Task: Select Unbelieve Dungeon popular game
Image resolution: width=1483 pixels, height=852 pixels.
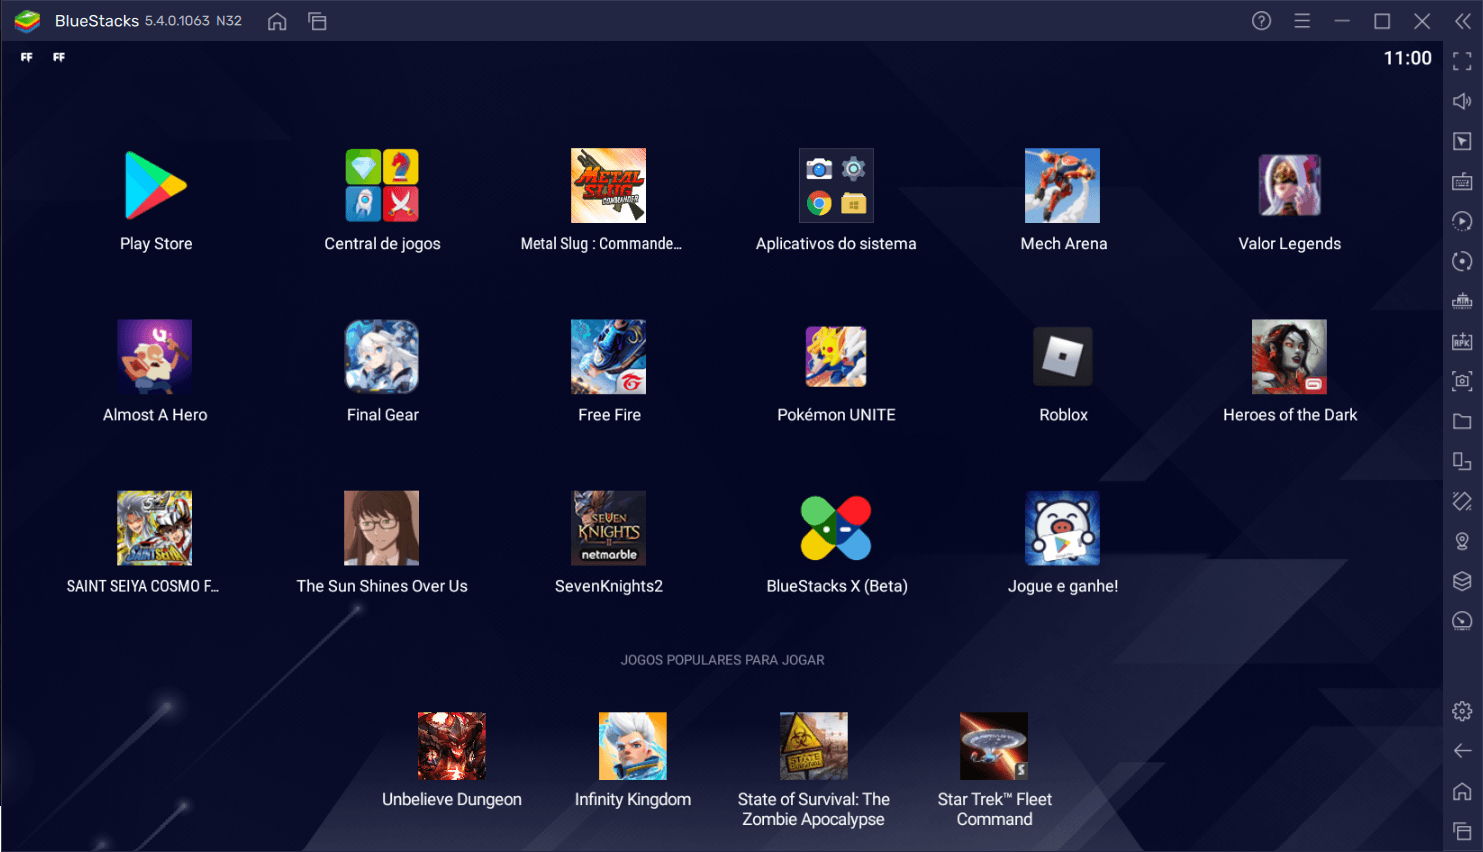Action: click(x=452, y=746)
